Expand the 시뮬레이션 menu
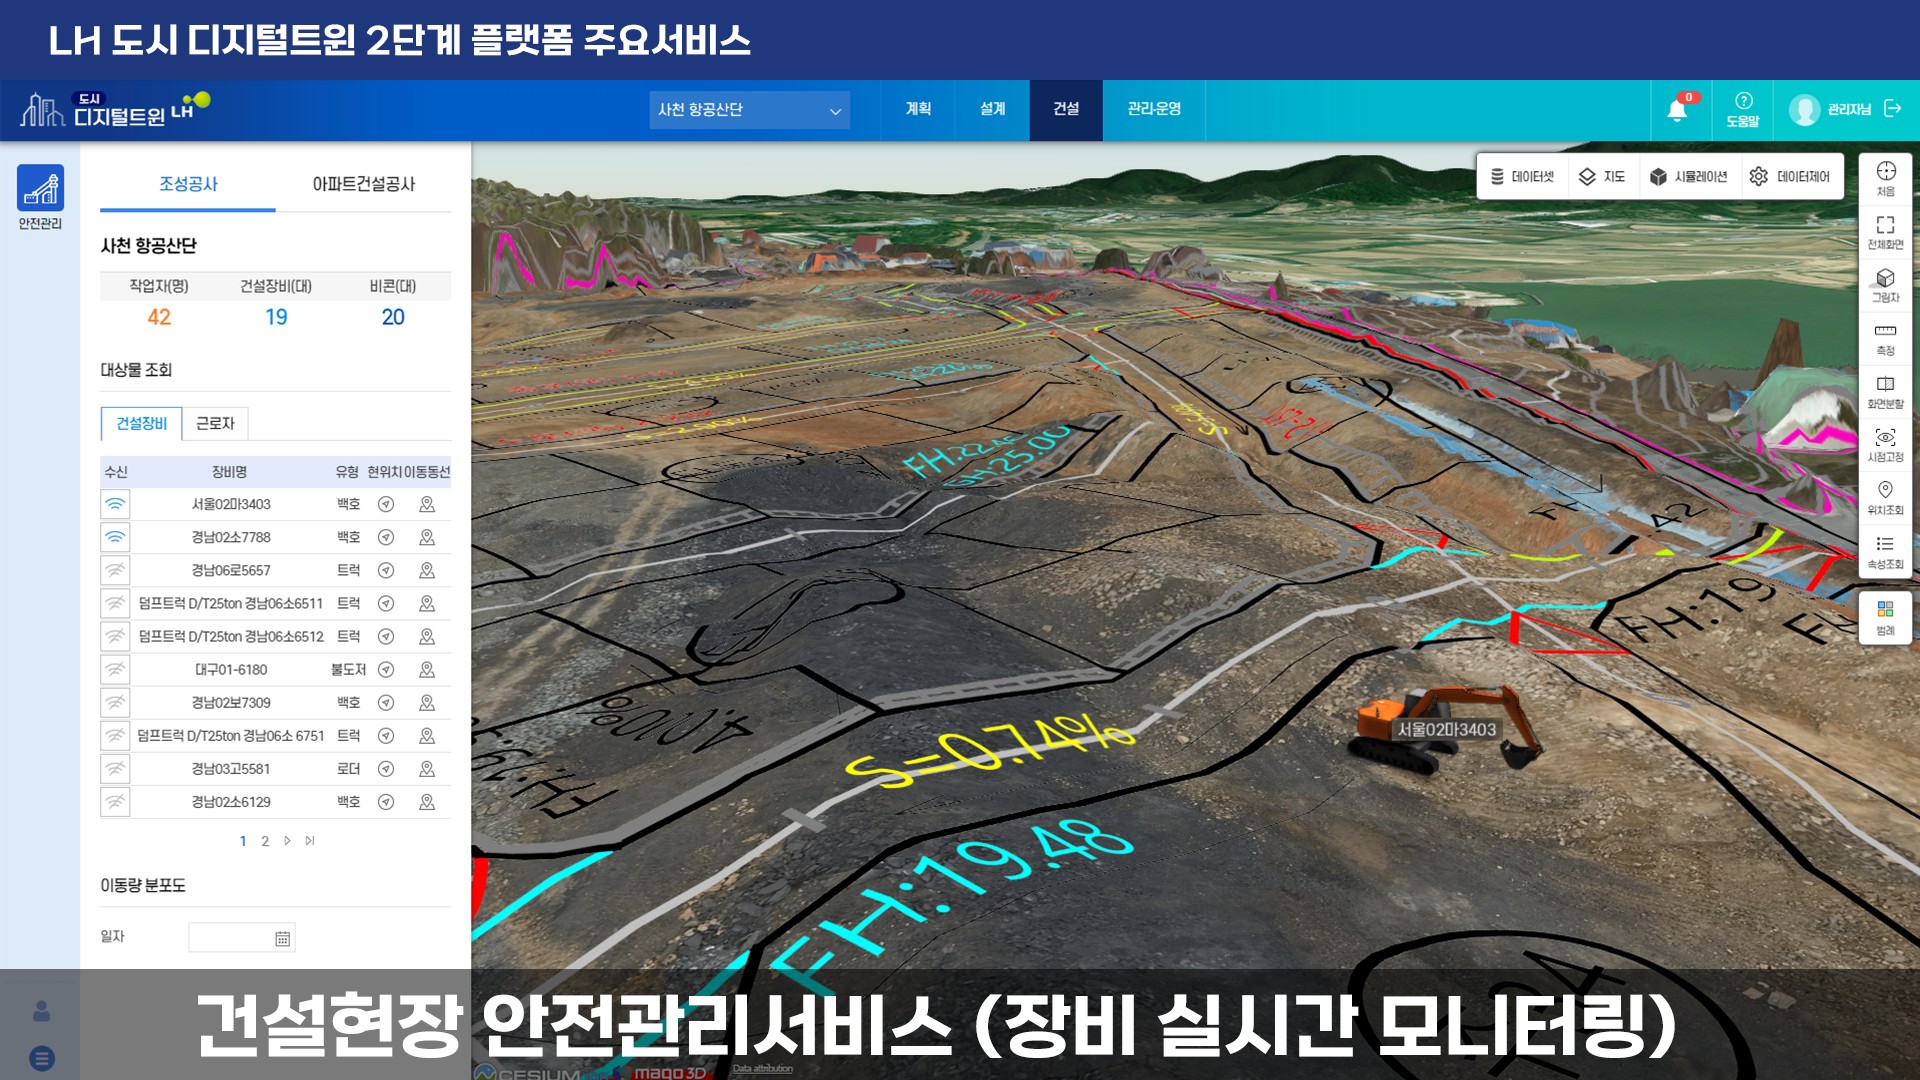Screen dimensions: 1920x1080 click(x=1688, y=177)
